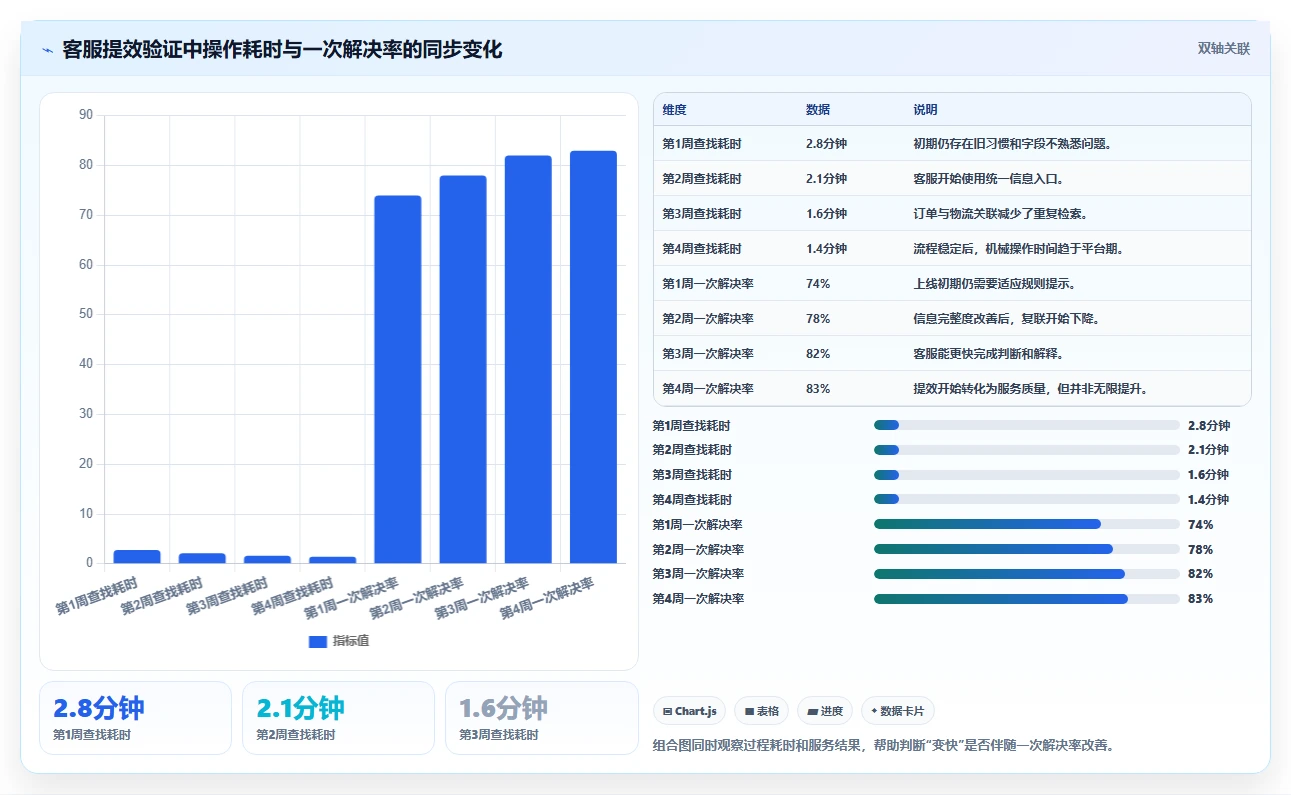Click the 78% progress bar for 第2周一次解决率
This screenshot has height=795, width=1291.
[x=1027, y=549]
